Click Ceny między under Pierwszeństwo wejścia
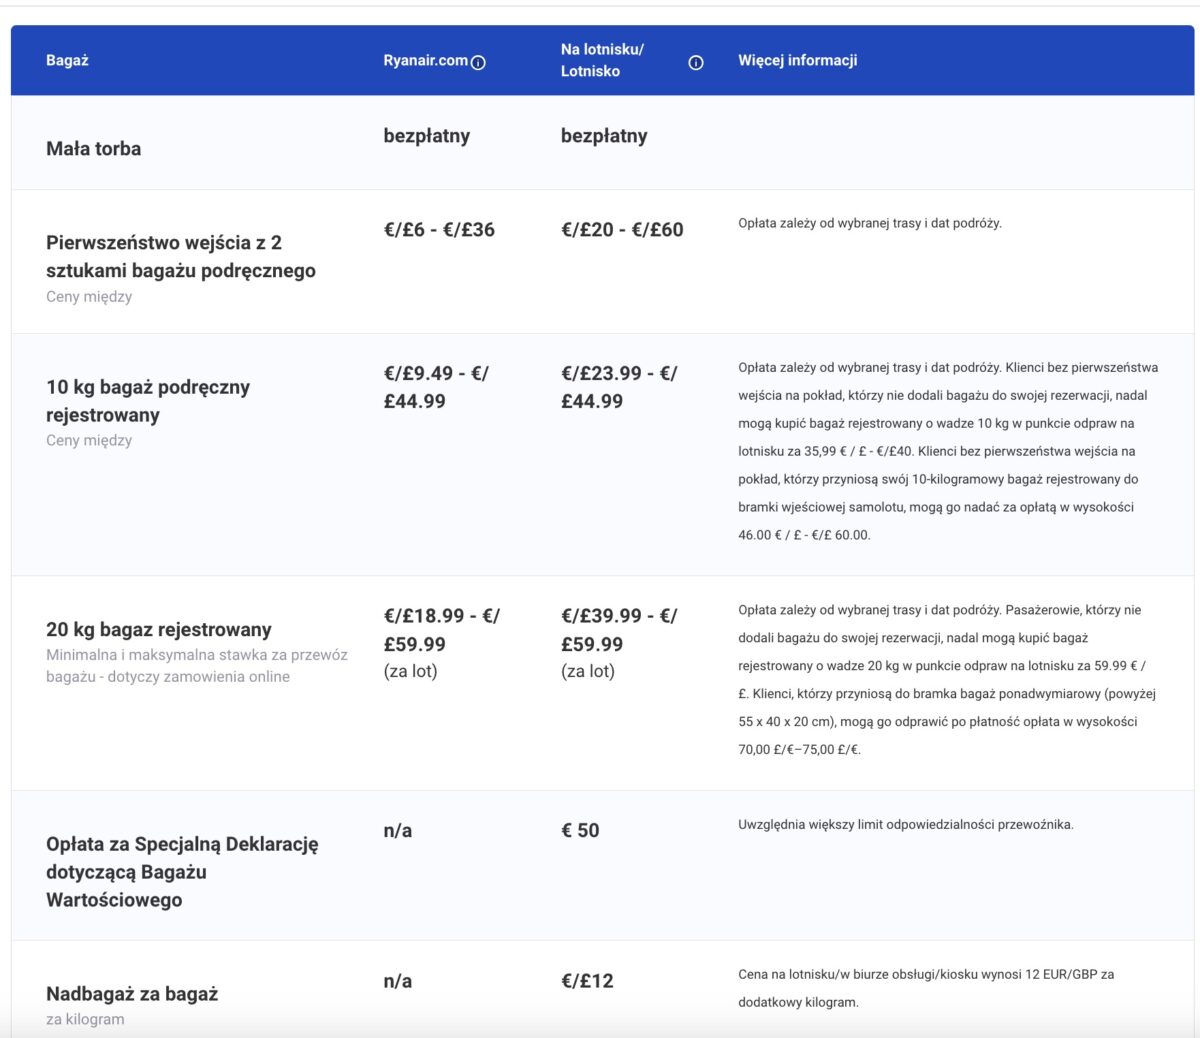The width and height of the screenshot is (1200, 1038). tap(89, 296)
